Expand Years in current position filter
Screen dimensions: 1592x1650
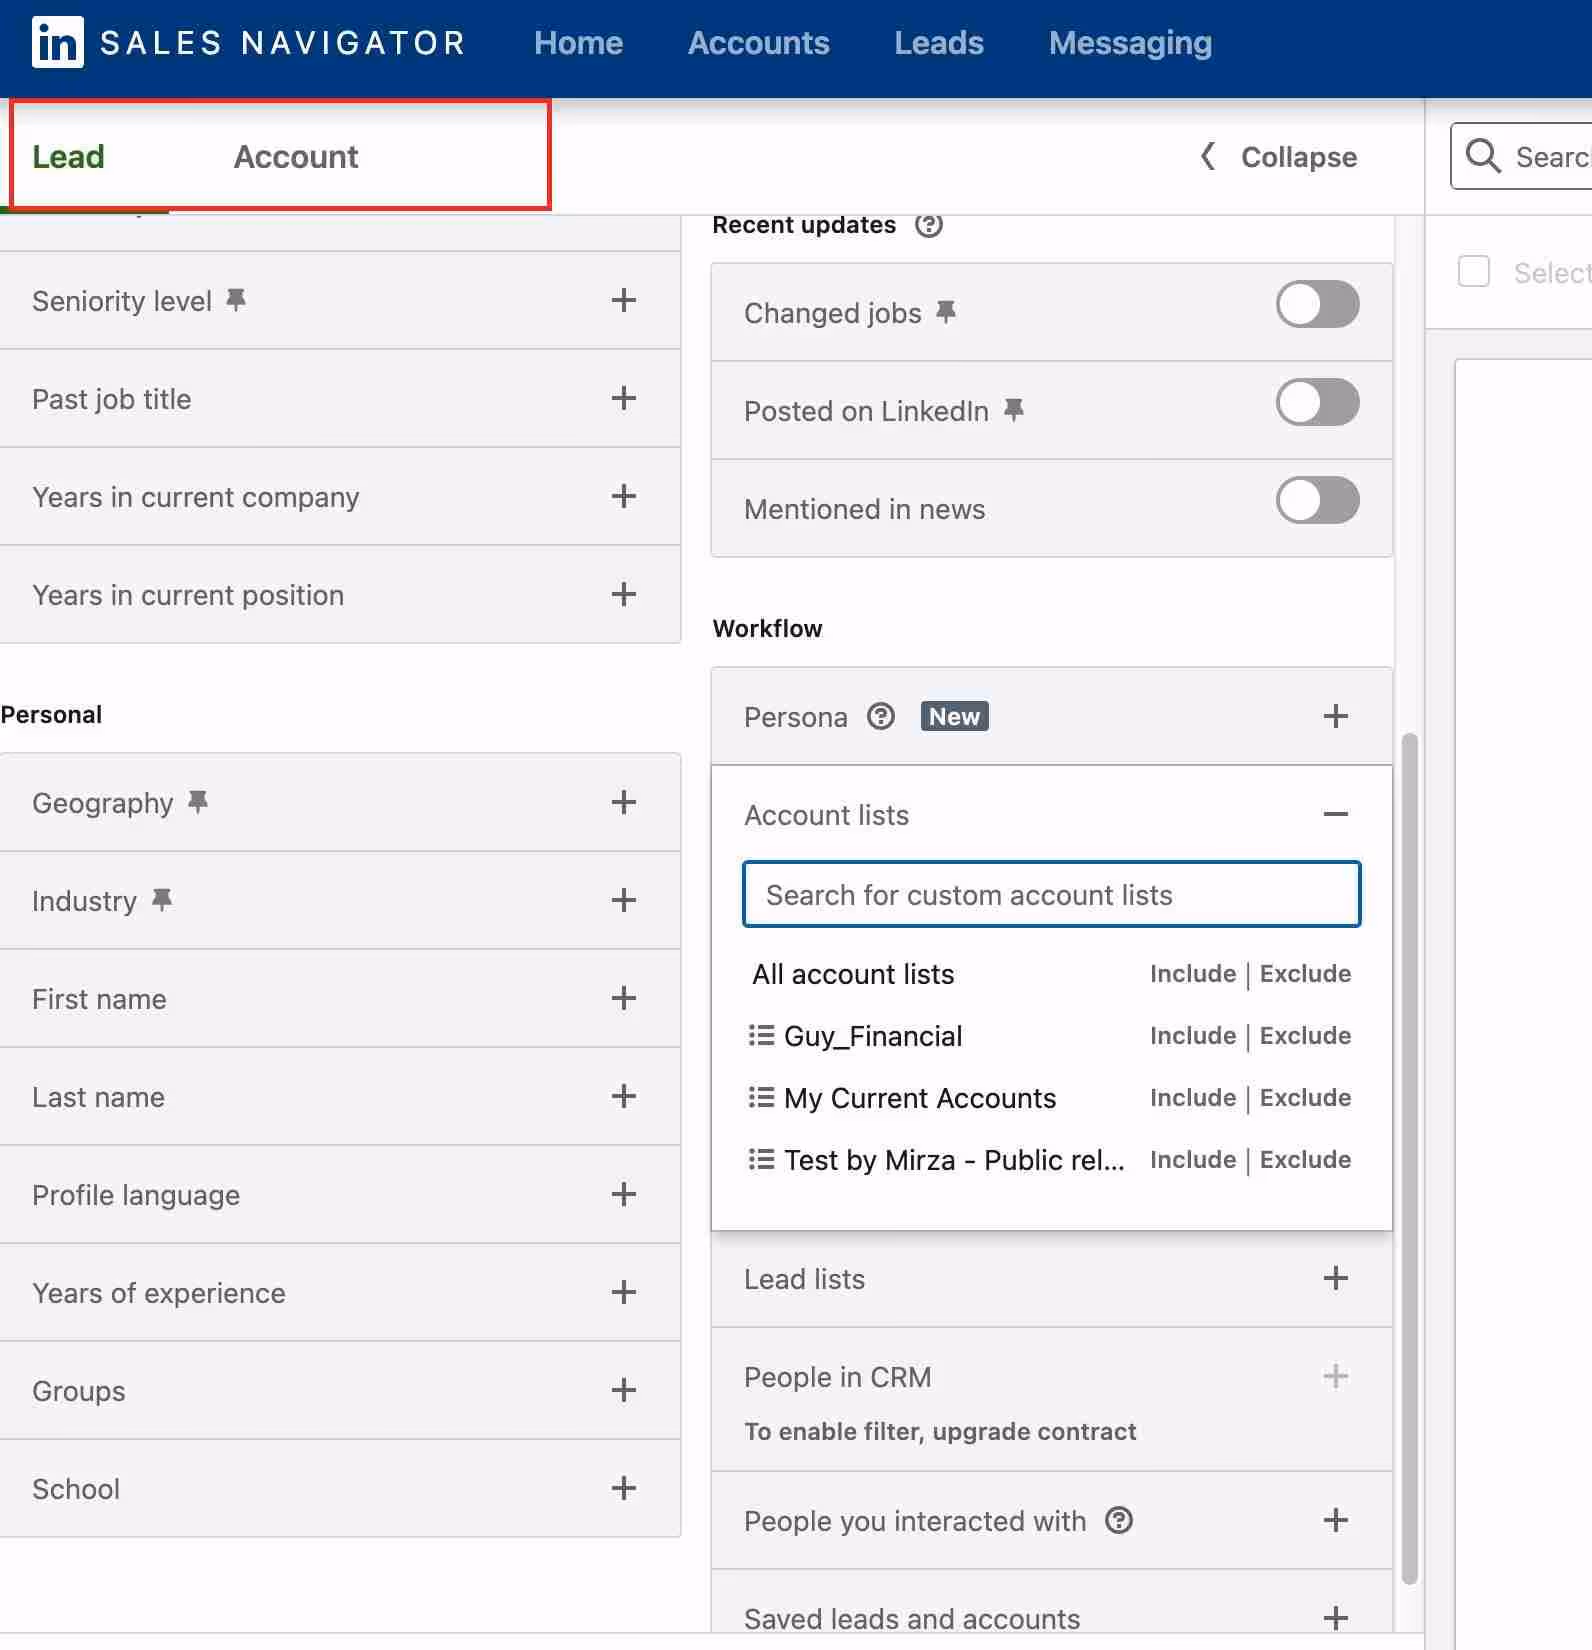[624, 594]
